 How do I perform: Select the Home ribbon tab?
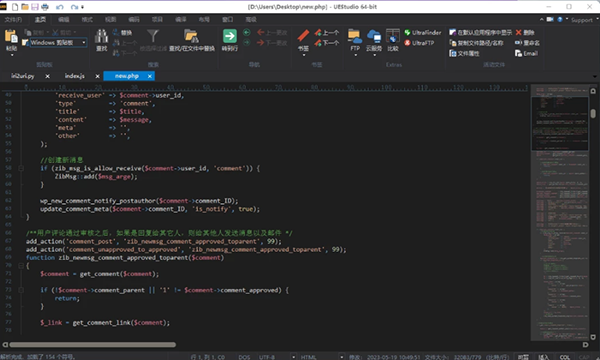click(x=40, y=20)
